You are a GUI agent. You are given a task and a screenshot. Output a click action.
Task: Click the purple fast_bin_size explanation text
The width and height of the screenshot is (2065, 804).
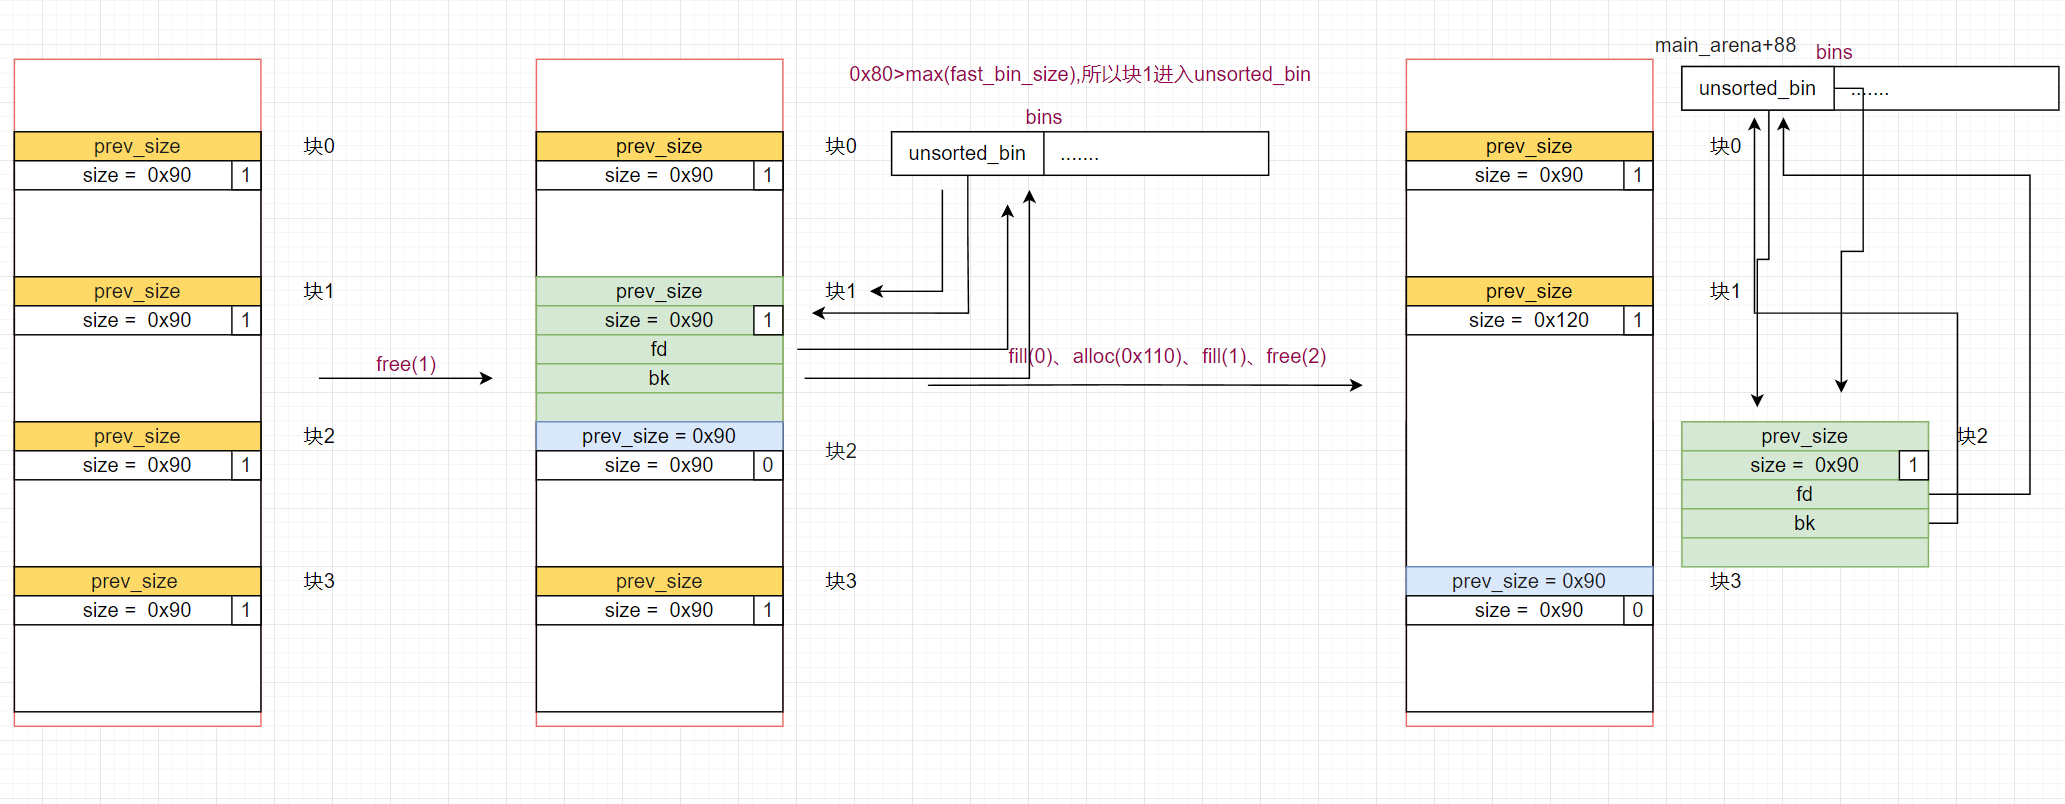pos(1079,74)
